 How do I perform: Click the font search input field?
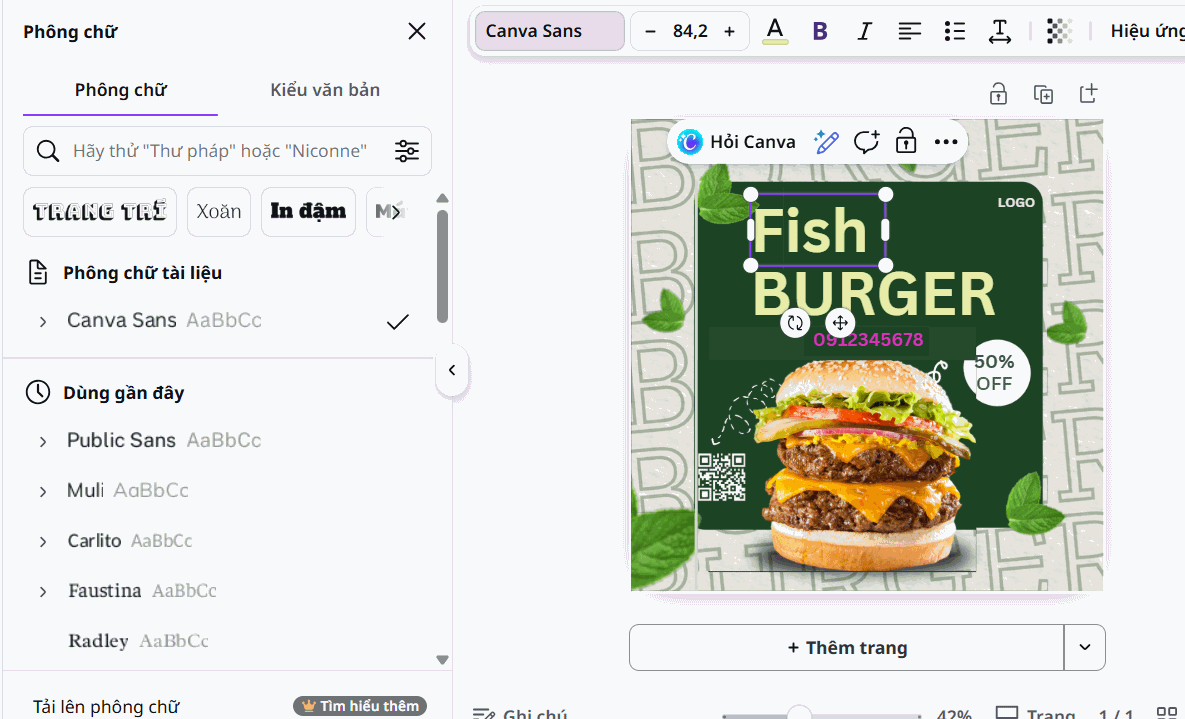[220, 151]
